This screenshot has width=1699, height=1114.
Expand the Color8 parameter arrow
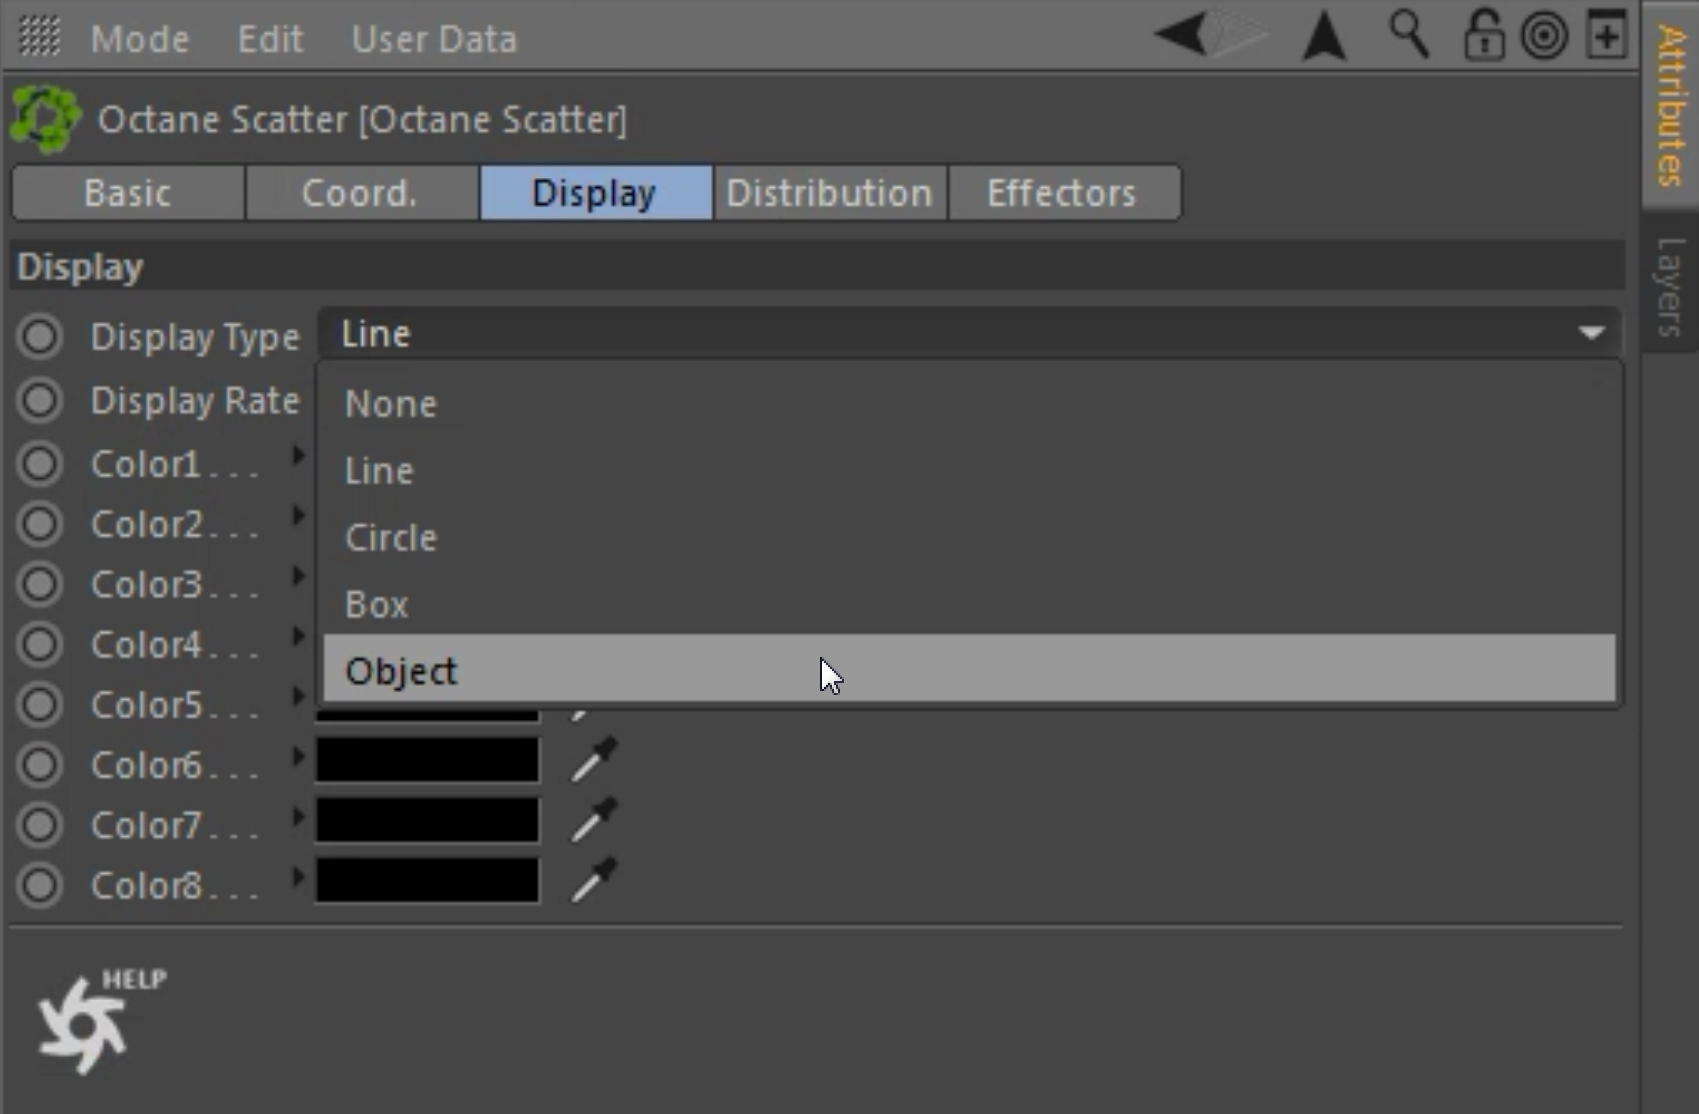click(297, 877)
